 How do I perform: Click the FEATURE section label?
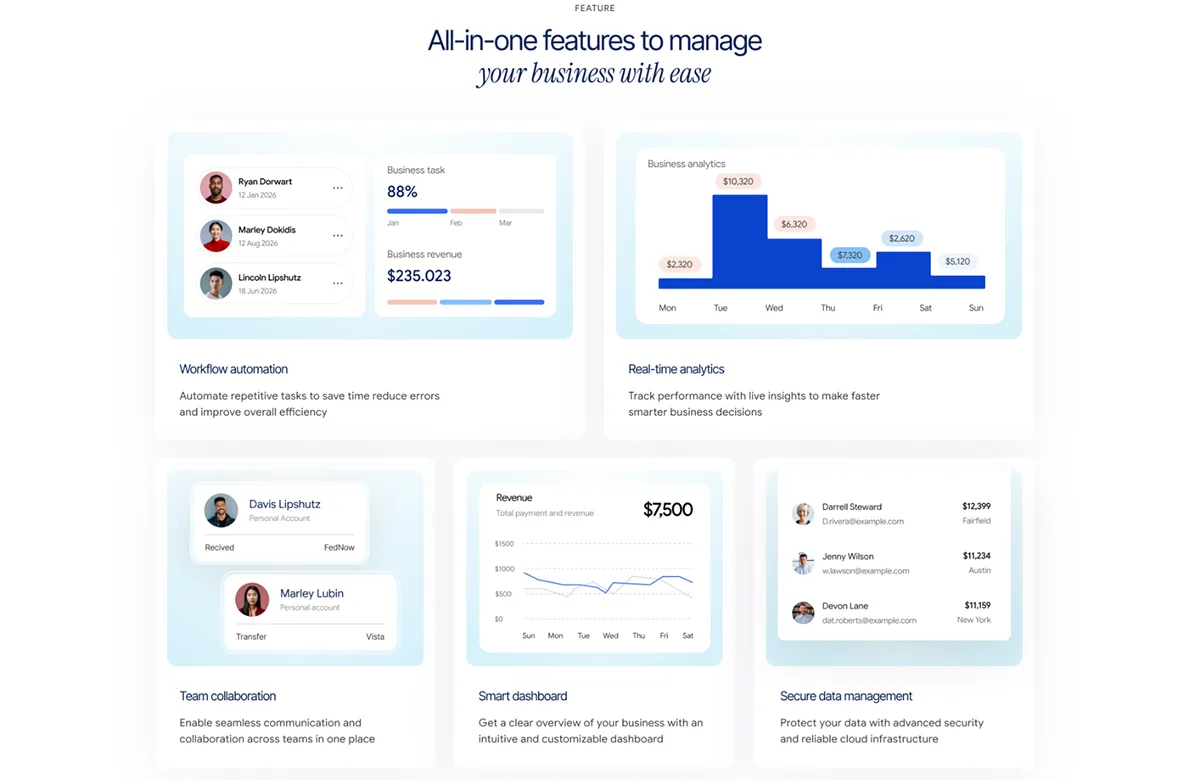click(595, 8)
